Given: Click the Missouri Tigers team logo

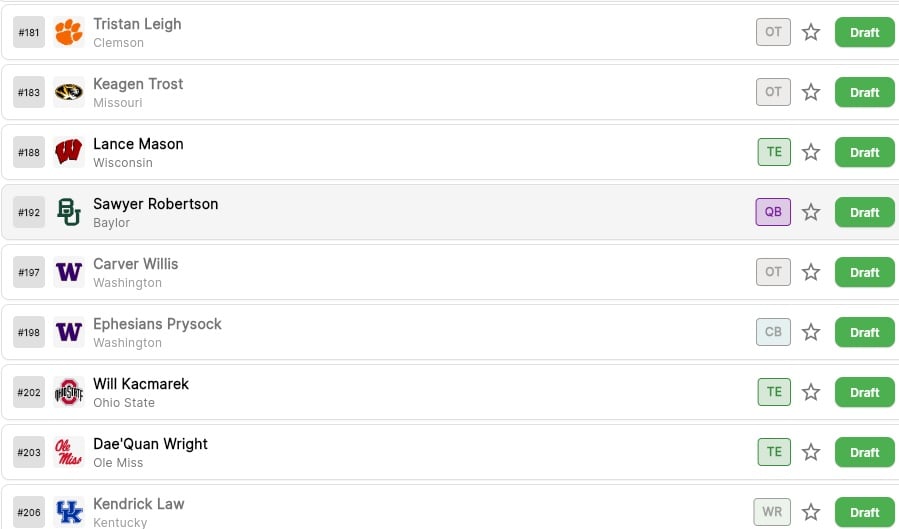Looking at the screenshot, I should pos(69,92).
